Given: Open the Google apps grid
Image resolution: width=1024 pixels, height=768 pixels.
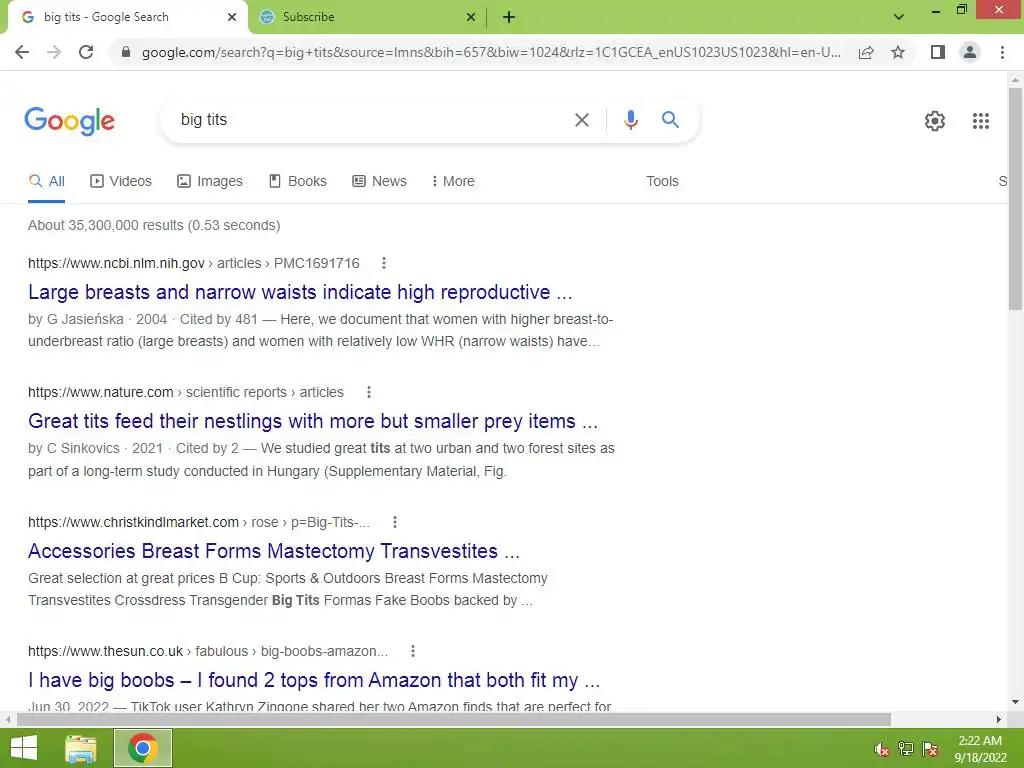Looking at the screenshot, I should point(981,121).
